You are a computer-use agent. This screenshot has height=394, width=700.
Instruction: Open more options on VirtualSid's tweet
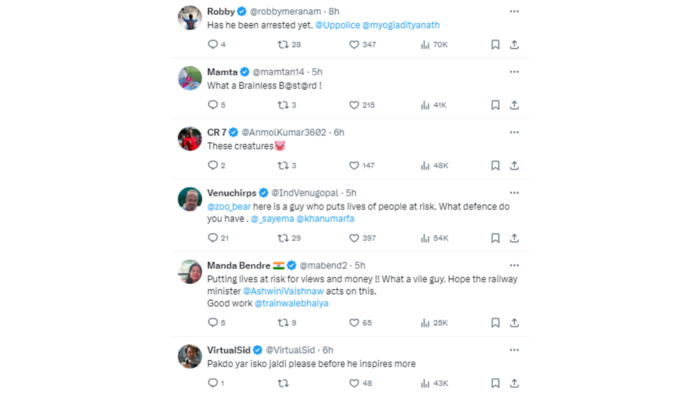[514, 350]
